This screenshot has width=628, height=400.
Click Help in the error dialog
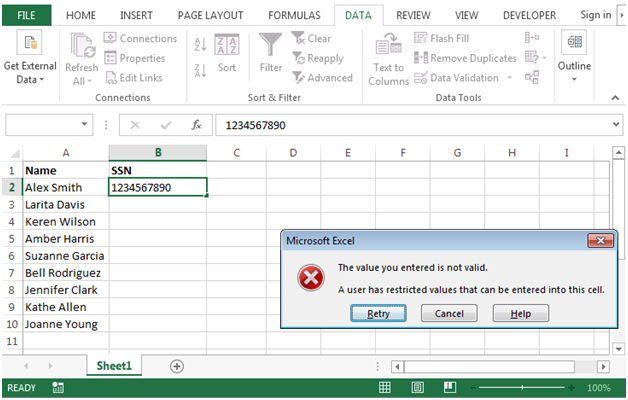click(521, 314)
